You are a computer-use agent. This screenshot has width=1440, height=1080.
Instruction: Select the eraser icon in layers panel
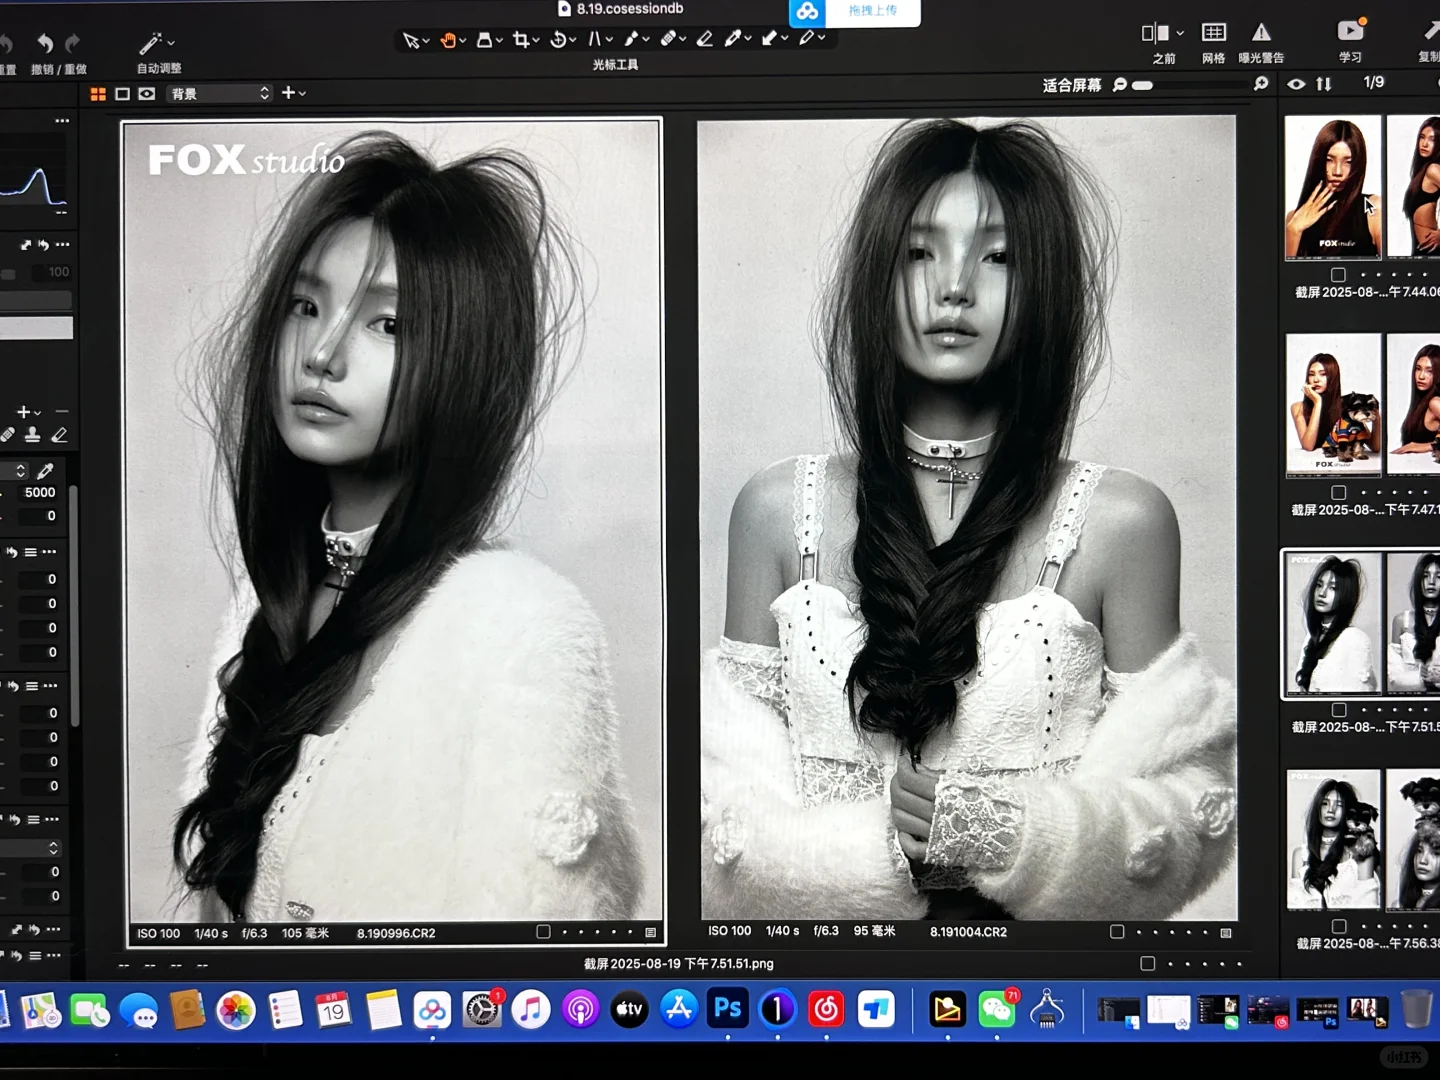pyautogui.click(x=59, y=435)
